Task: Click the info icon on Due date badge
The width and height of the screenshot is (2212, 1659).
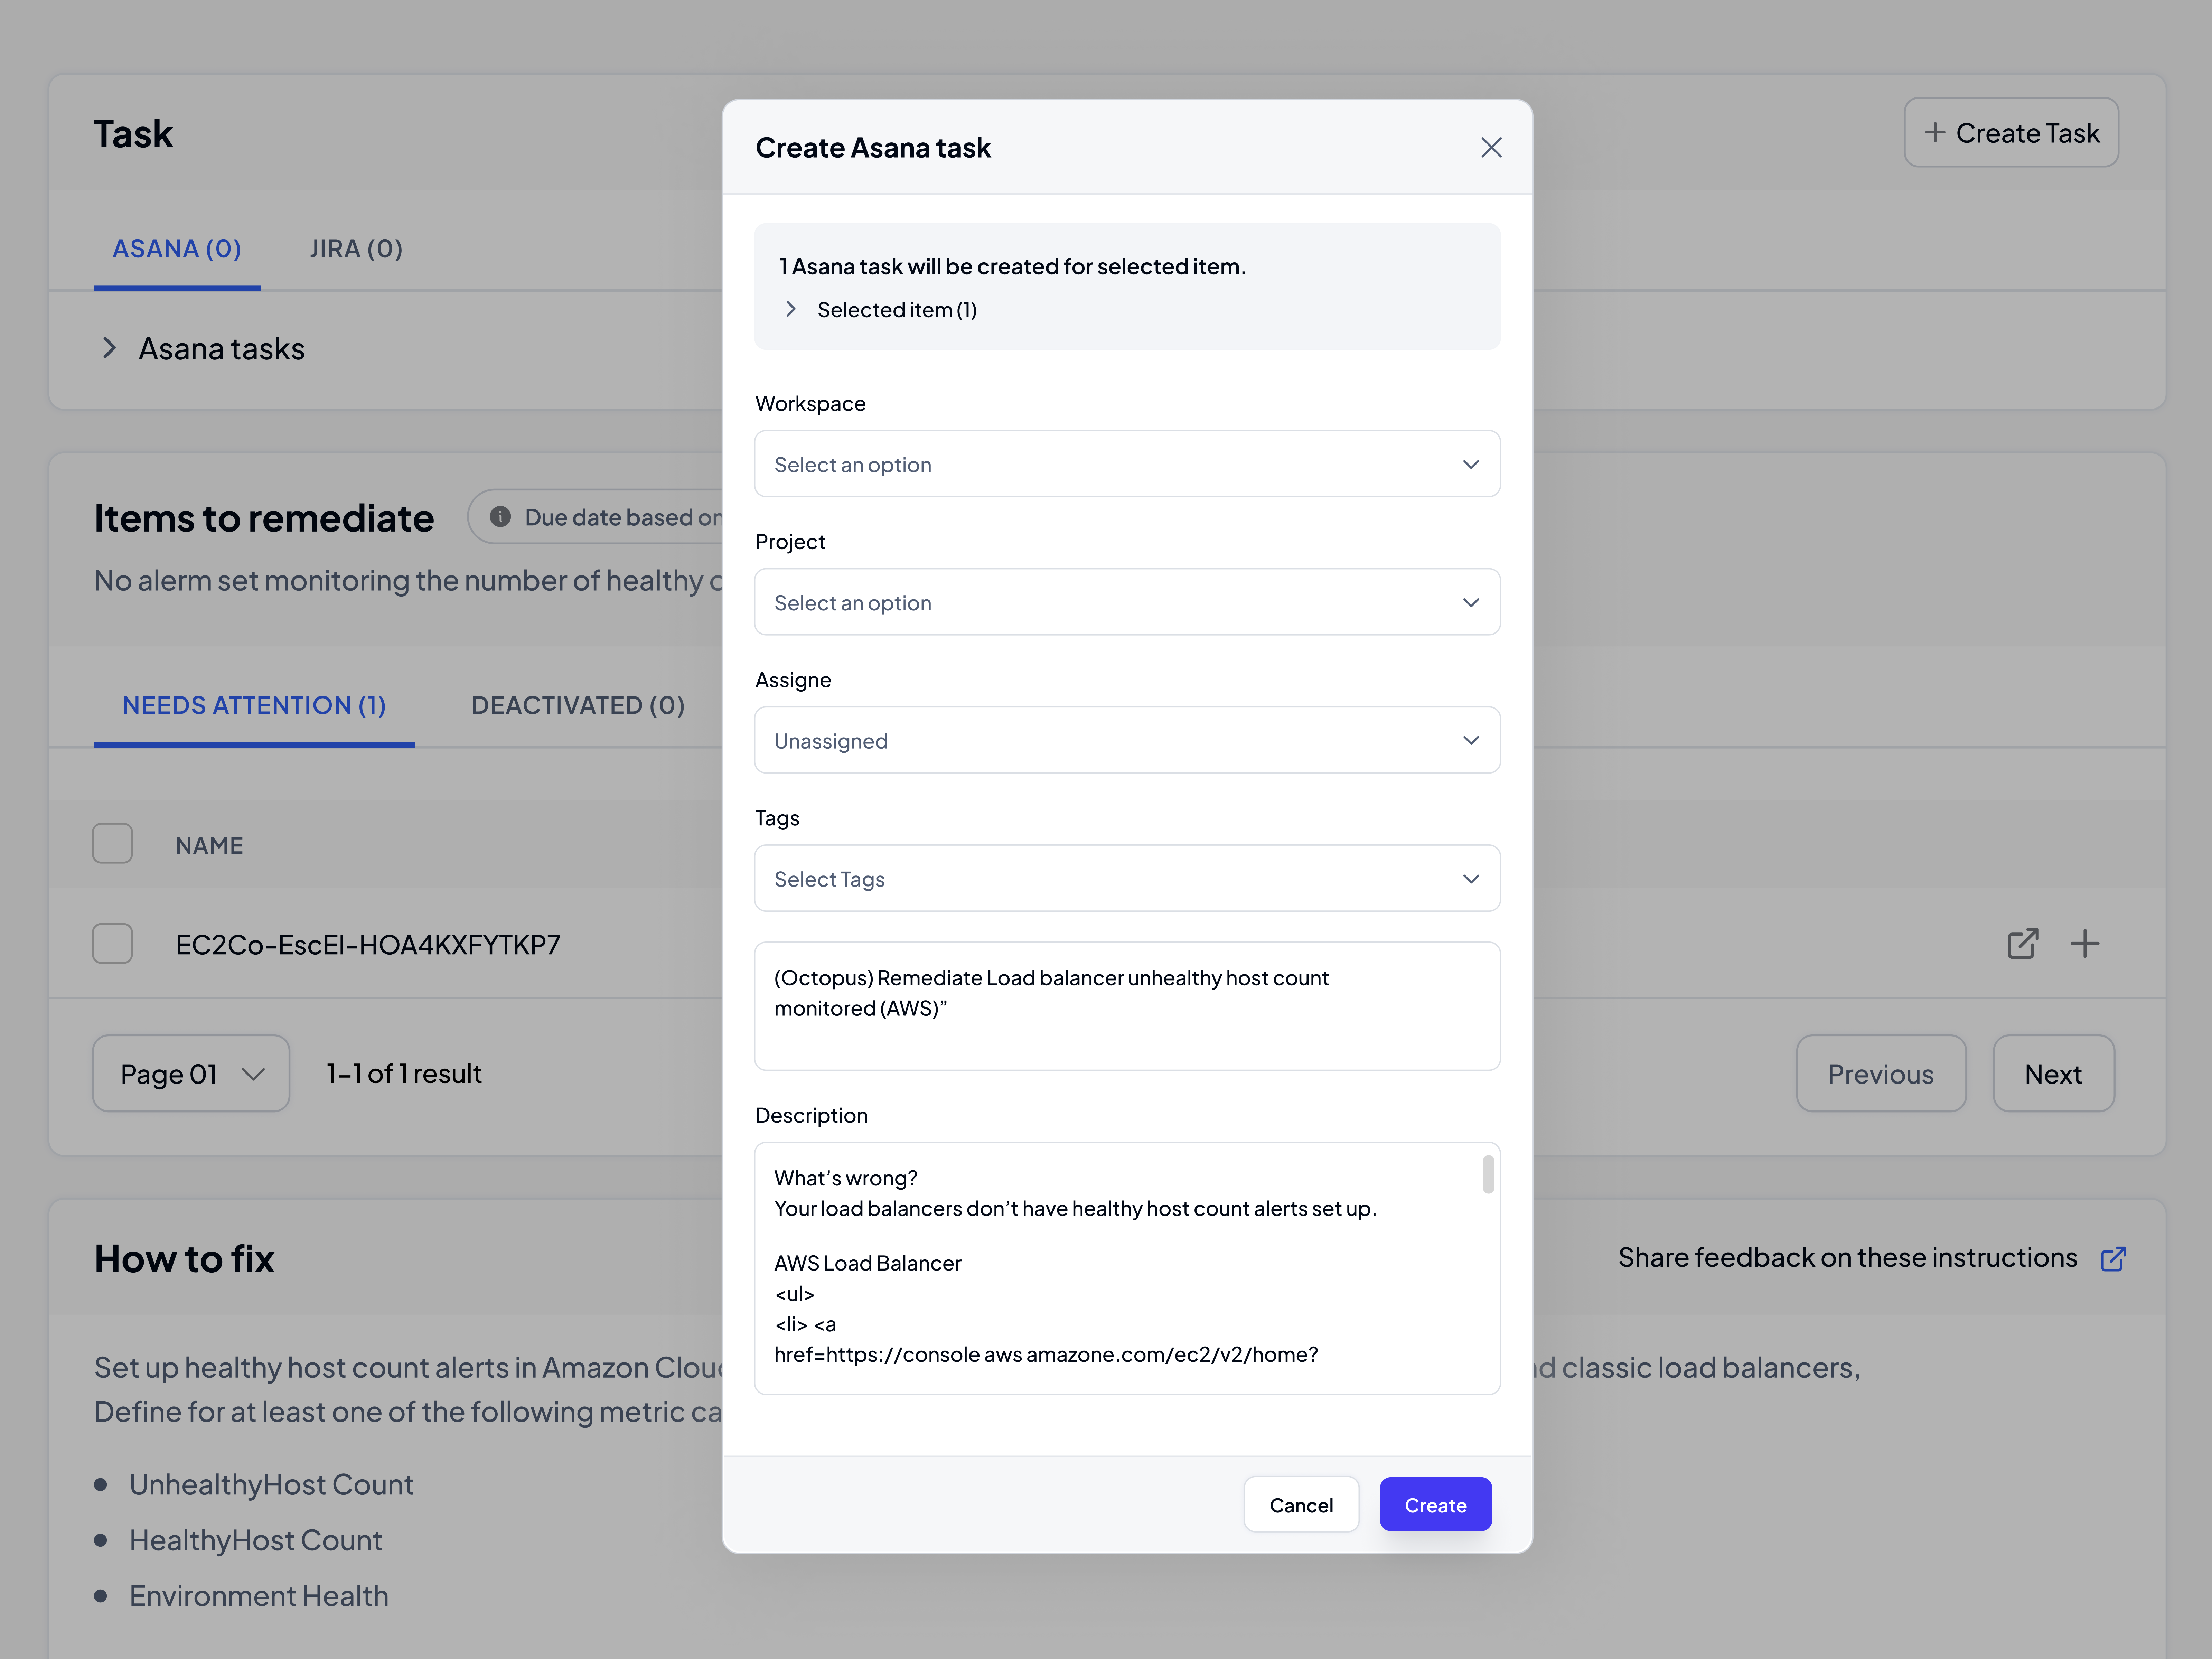Action: click(x=500, y=517)
